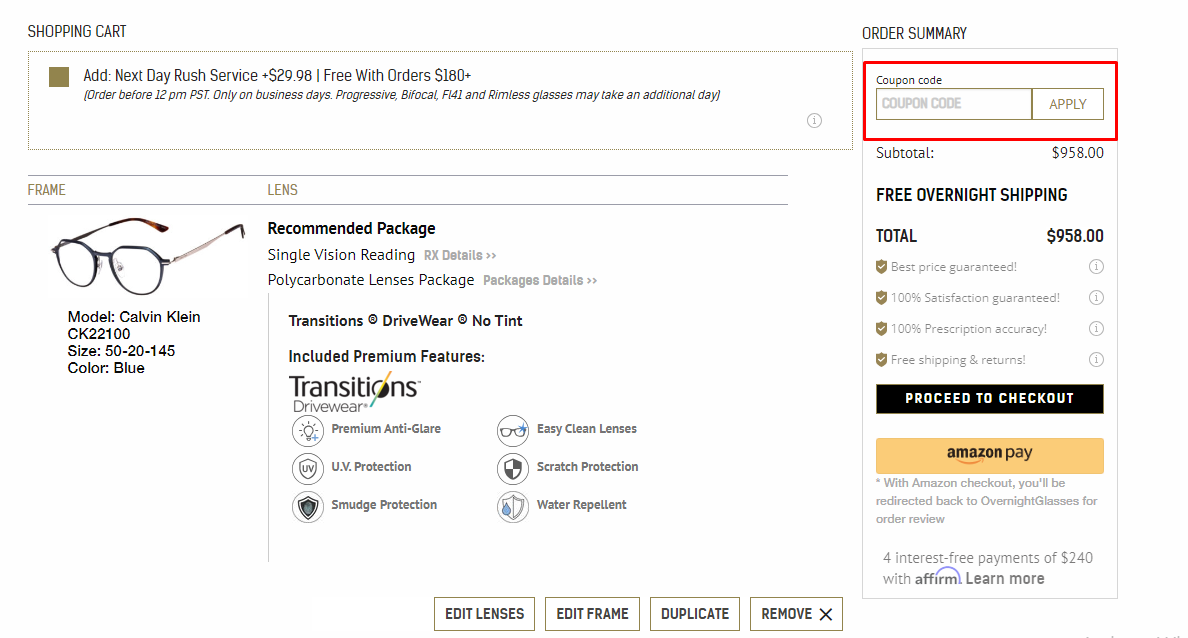Click Color: Blue text

click(106, 368)
